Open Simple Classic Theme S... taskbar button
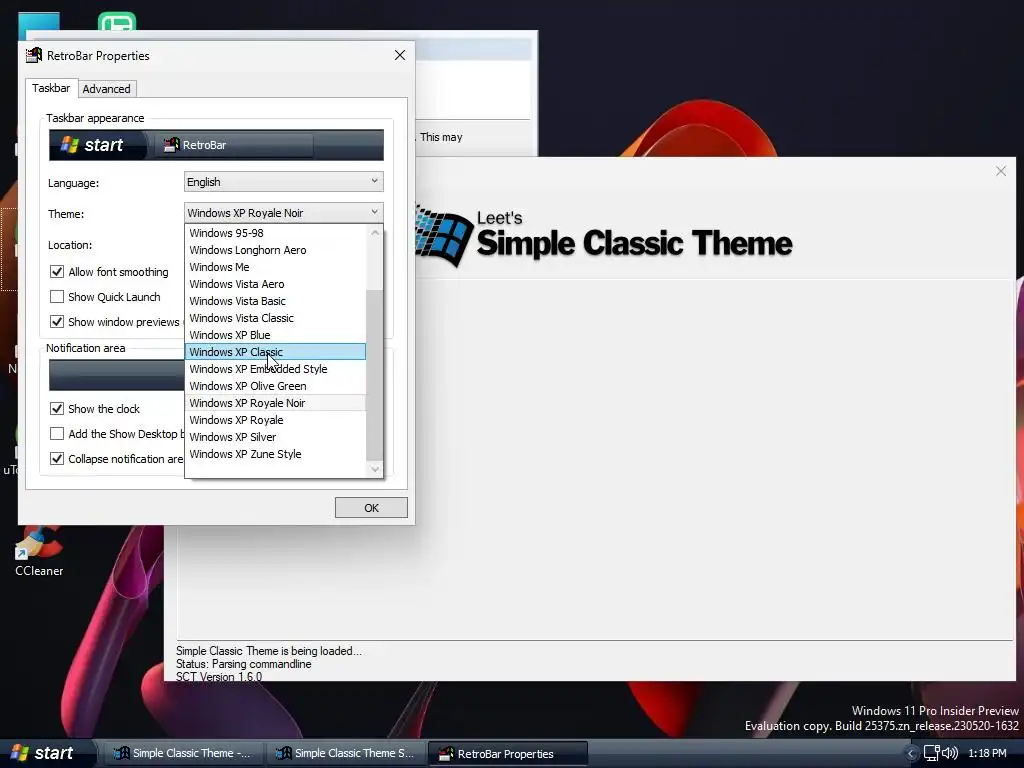Viewport: 1024px width, 768px height. pos(345,753)
